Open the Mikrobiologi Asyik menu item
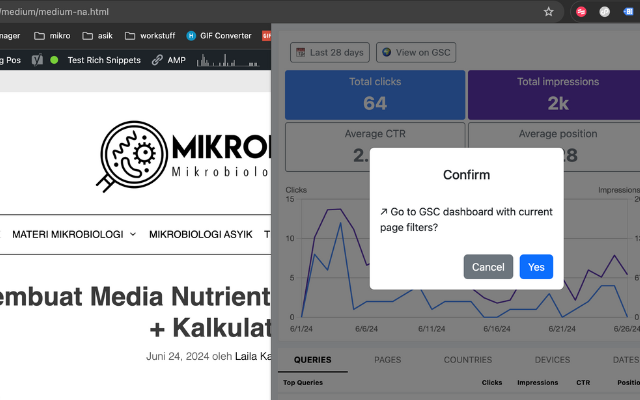Screen dimensions: 640x400 pyautogui.click(x=201, y=234)
